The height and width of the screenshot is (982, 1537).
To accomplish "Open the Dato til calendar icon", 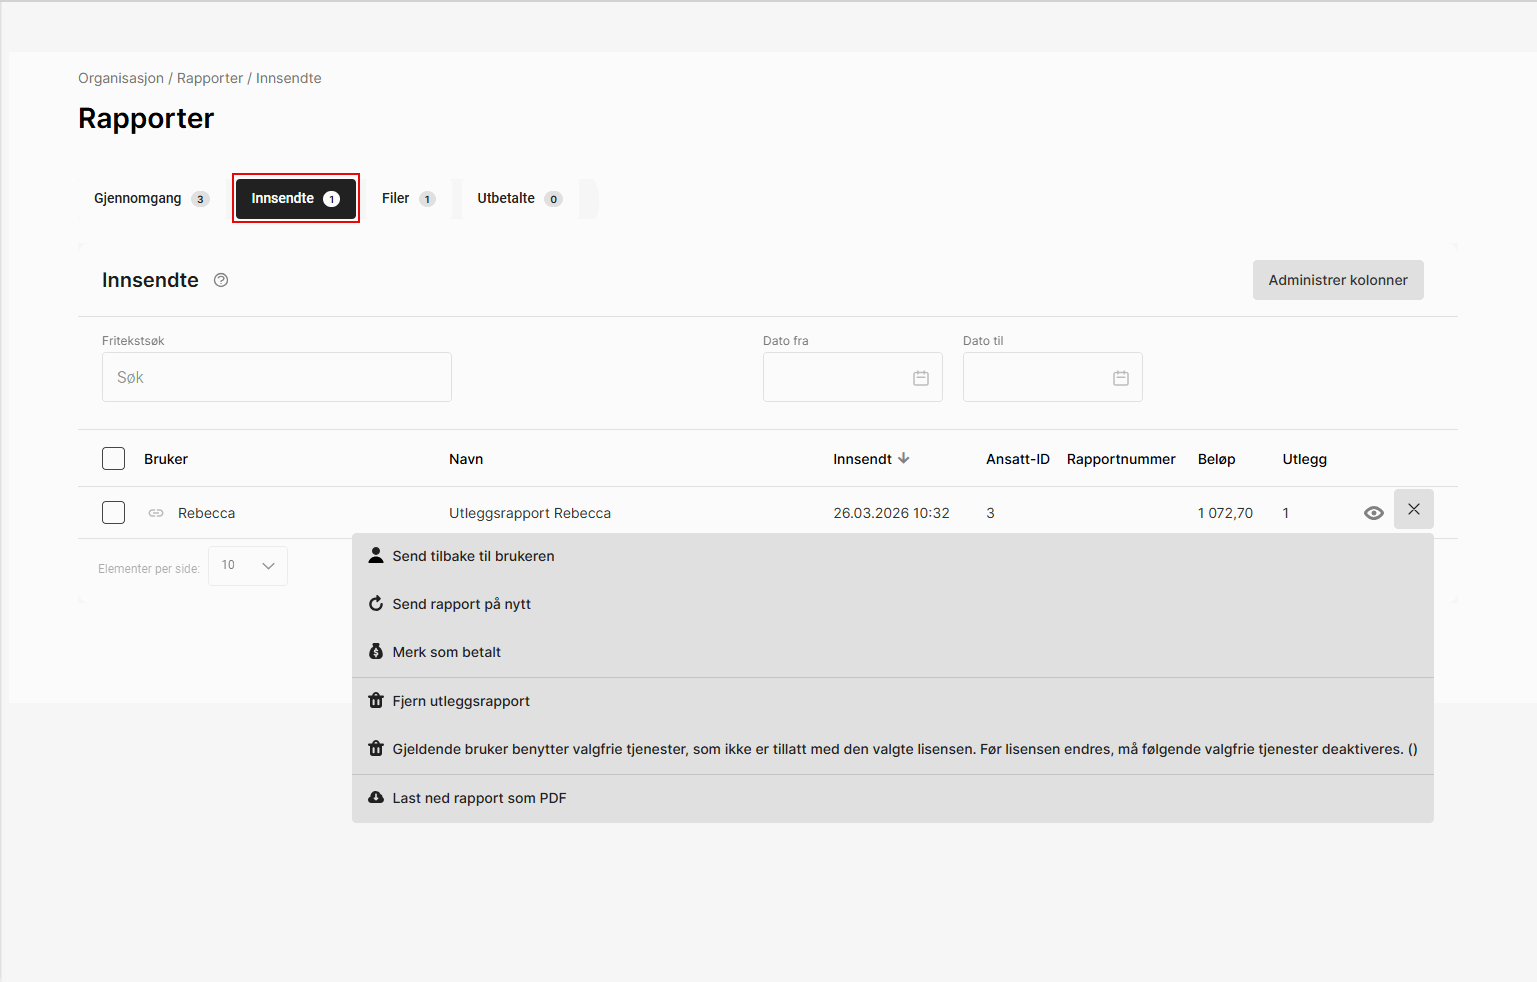I will tap(1120, 378).
